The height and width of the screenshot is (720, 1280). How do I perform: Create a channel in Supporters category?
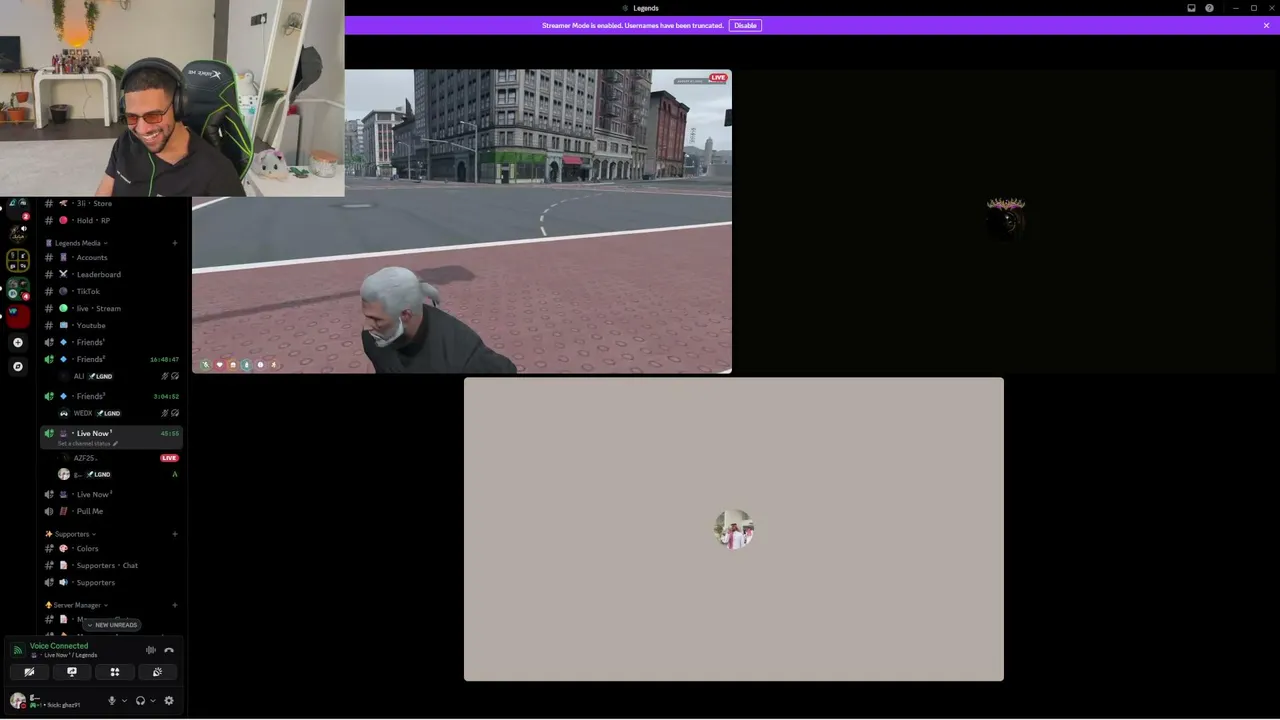point(174,534)
